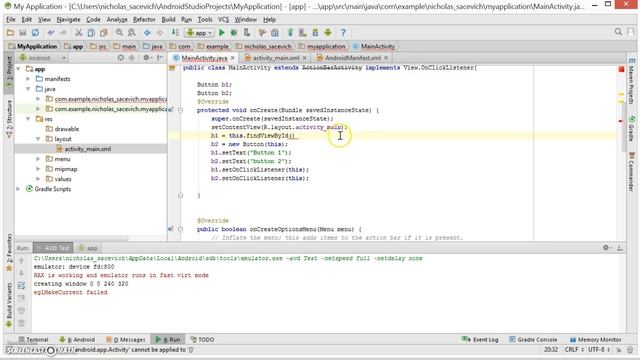Open the 0: Messages tool window
Image resolution: width=640 pixels, height=360 pixels.
point(125,340)
